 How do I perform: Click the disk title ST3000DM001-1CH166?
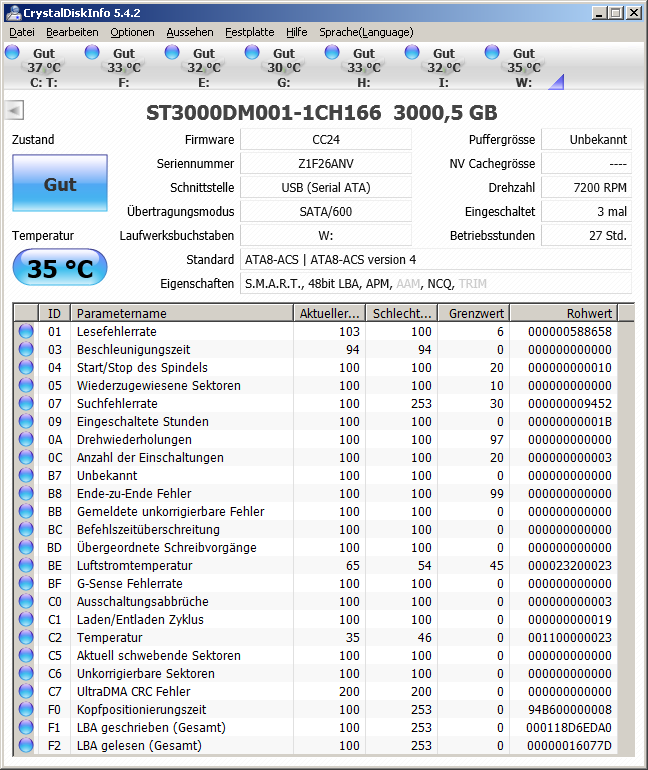[264, 113]
